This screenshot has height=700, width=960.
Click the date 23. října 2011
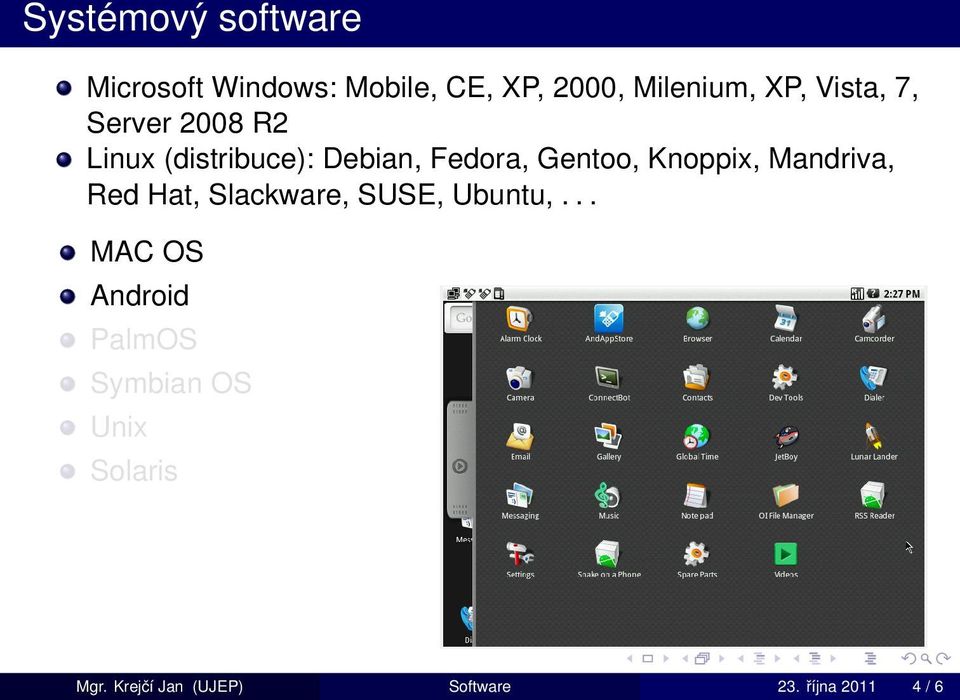[x=826, y=686]
